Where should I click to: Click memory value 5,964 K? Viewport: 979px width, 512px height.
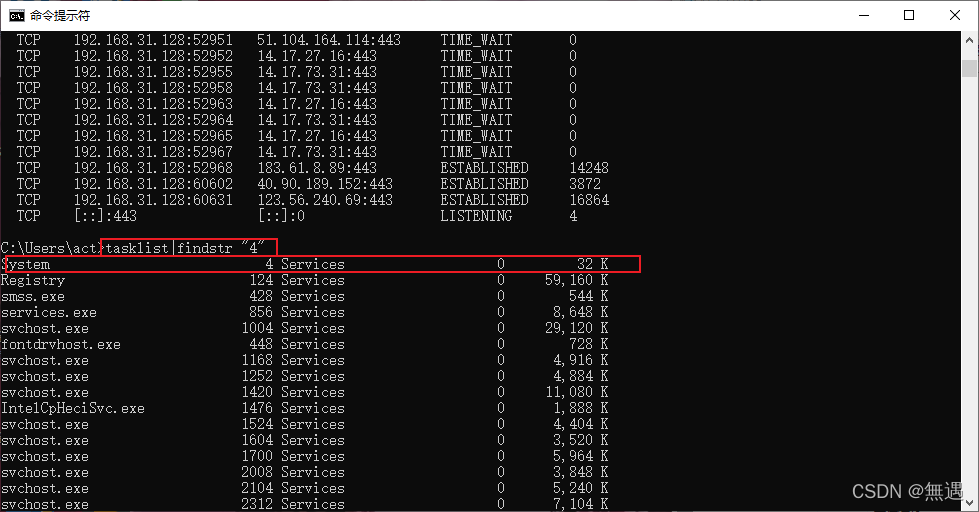(580, 456)
